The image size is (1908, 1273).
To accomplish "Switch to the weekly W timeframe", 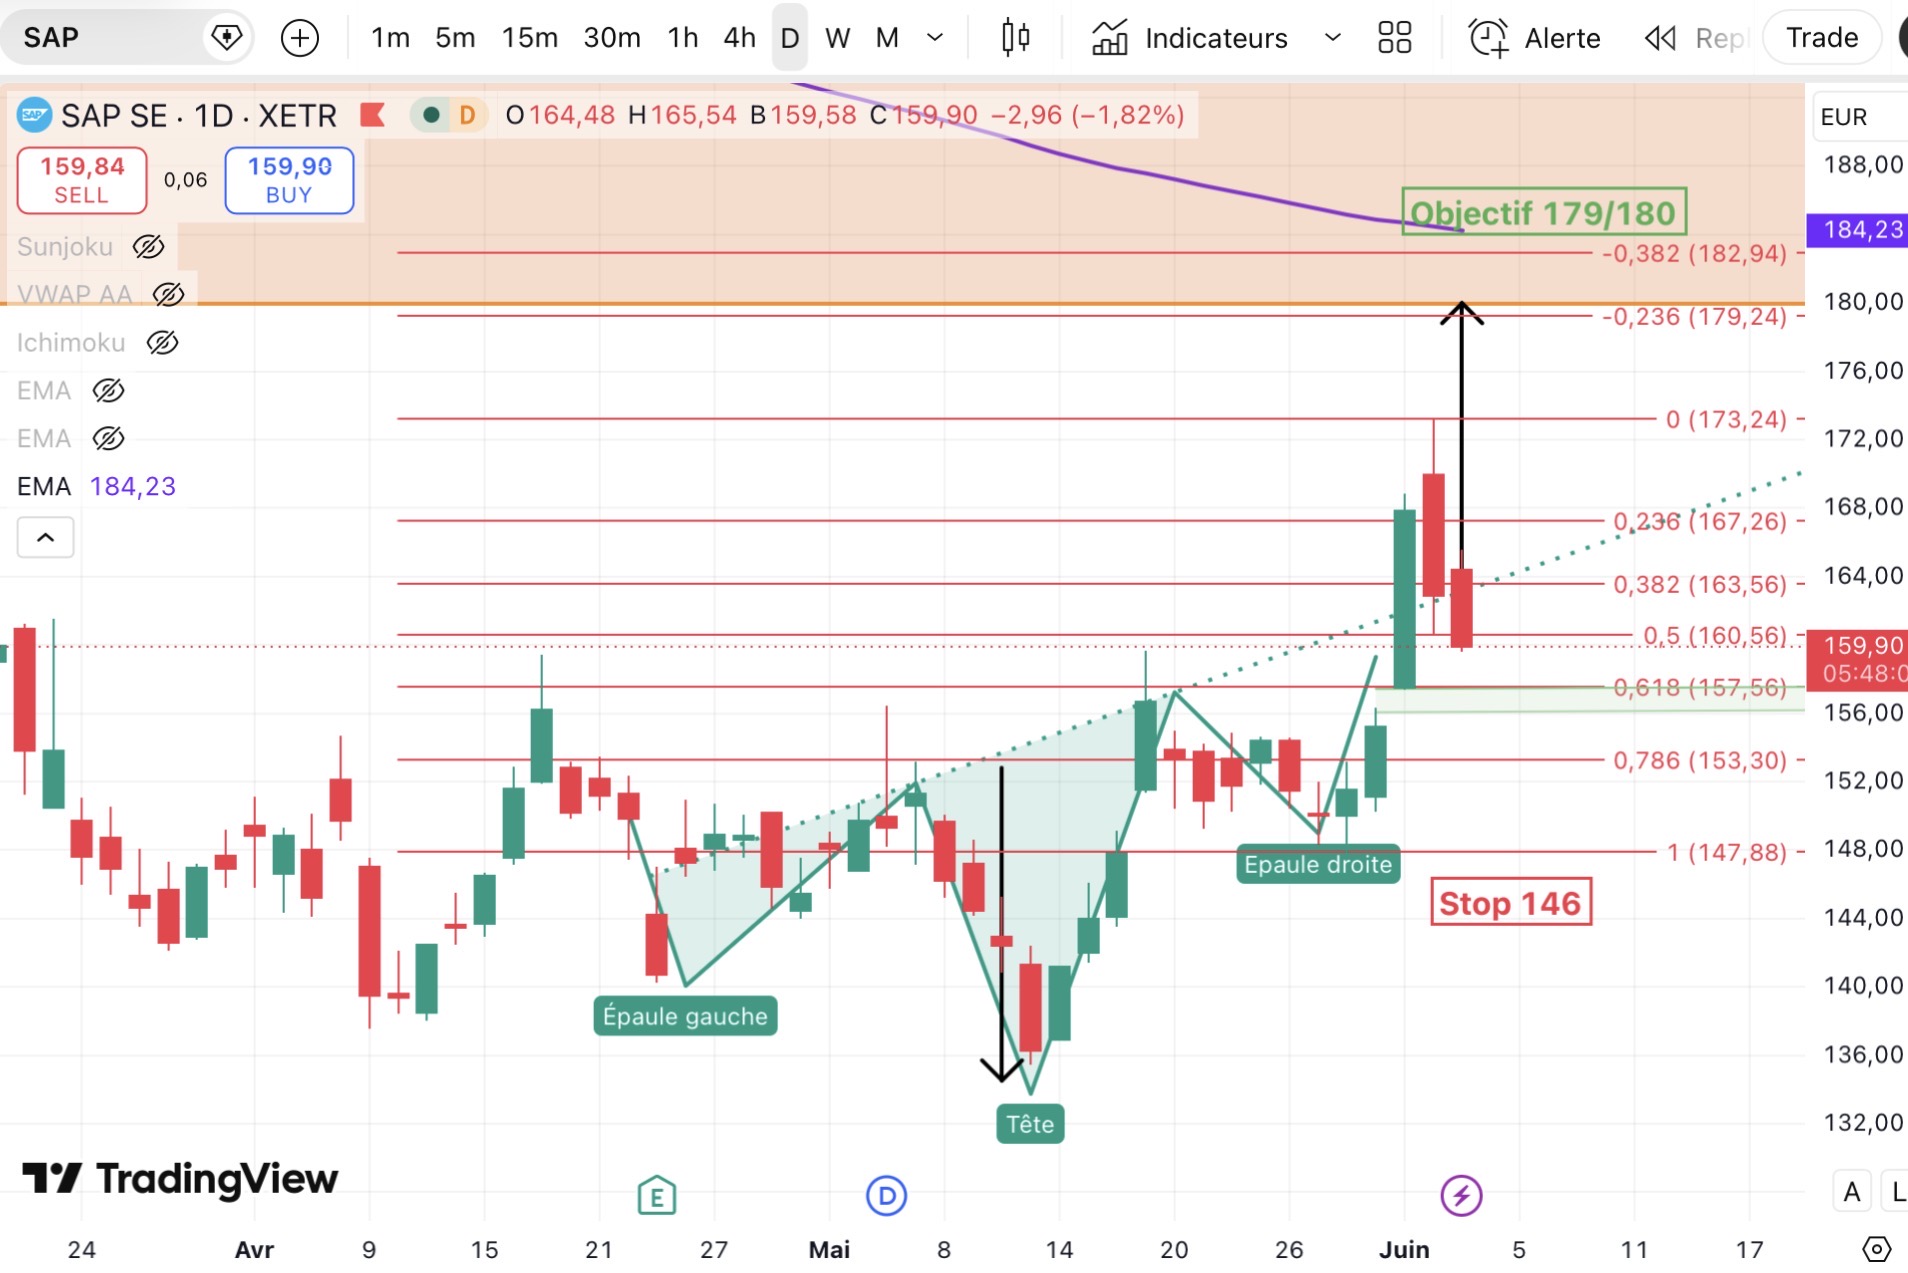I will coord(838,38).
